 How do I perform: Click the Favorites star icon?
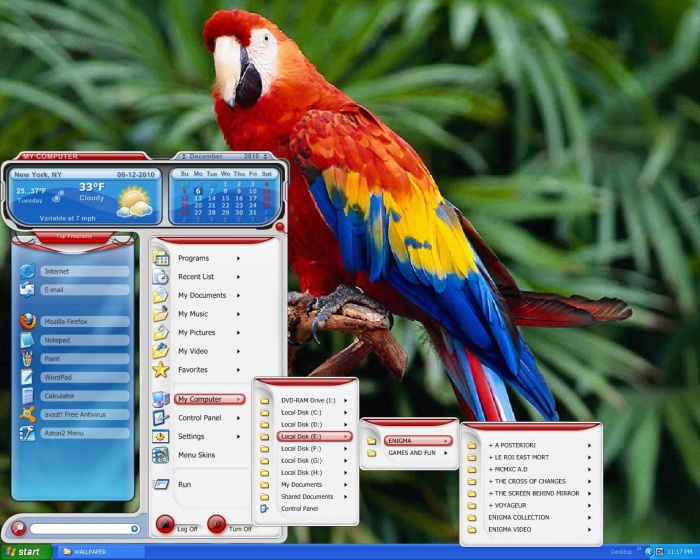click(x=160, y=370)
